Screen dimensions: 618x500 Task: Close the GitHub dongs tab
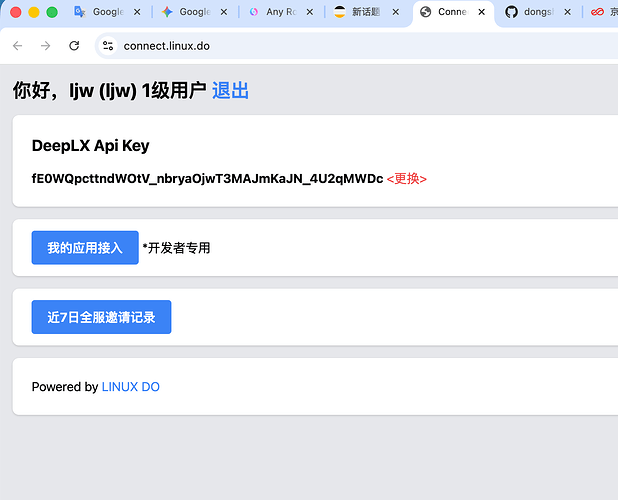pos(567,12)
